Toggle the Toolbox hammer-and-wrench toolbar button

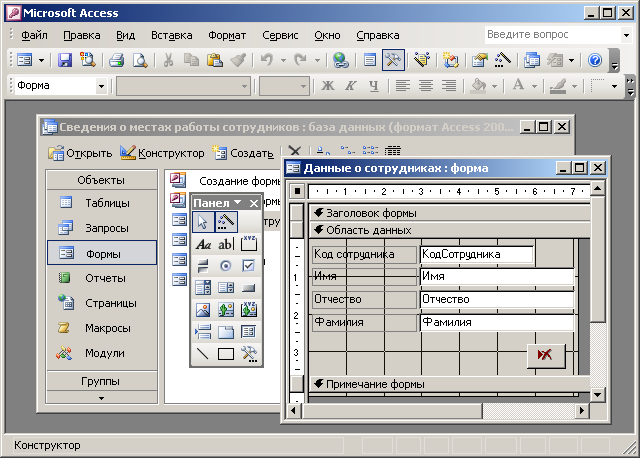click(x=393, y=60)
